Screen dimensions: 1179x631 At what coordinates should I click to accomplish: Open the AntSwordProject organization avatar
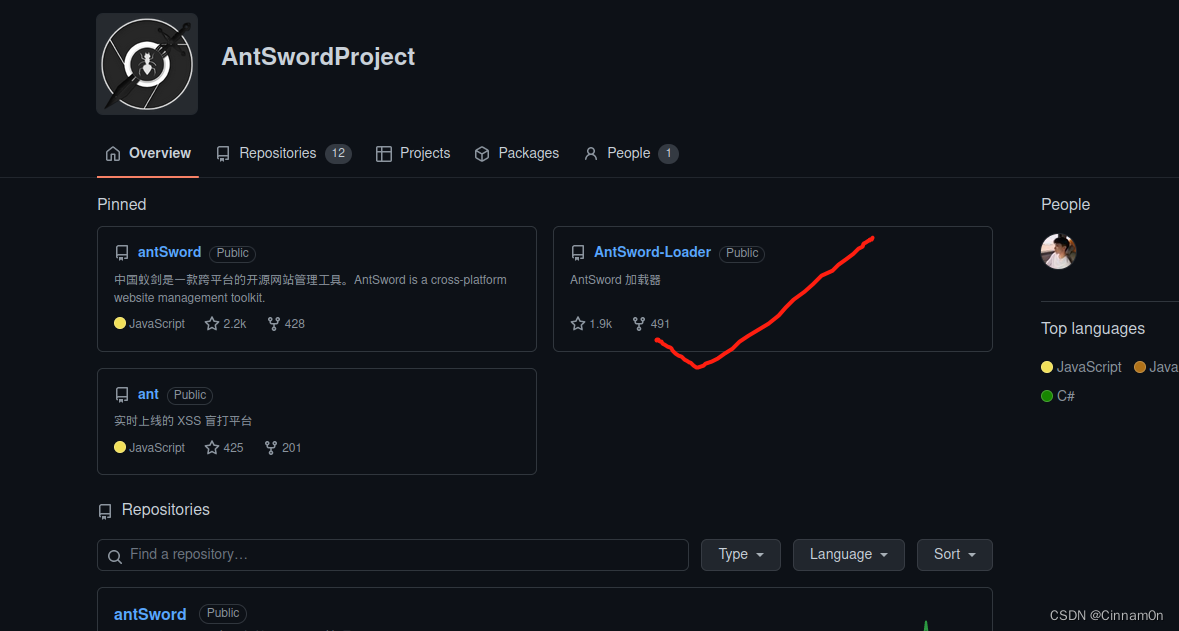point(147,64)
